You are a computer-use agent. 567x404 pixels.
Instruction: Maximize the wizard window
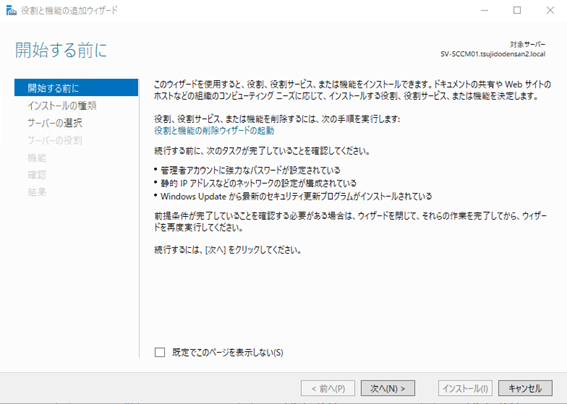pos(517,10)
